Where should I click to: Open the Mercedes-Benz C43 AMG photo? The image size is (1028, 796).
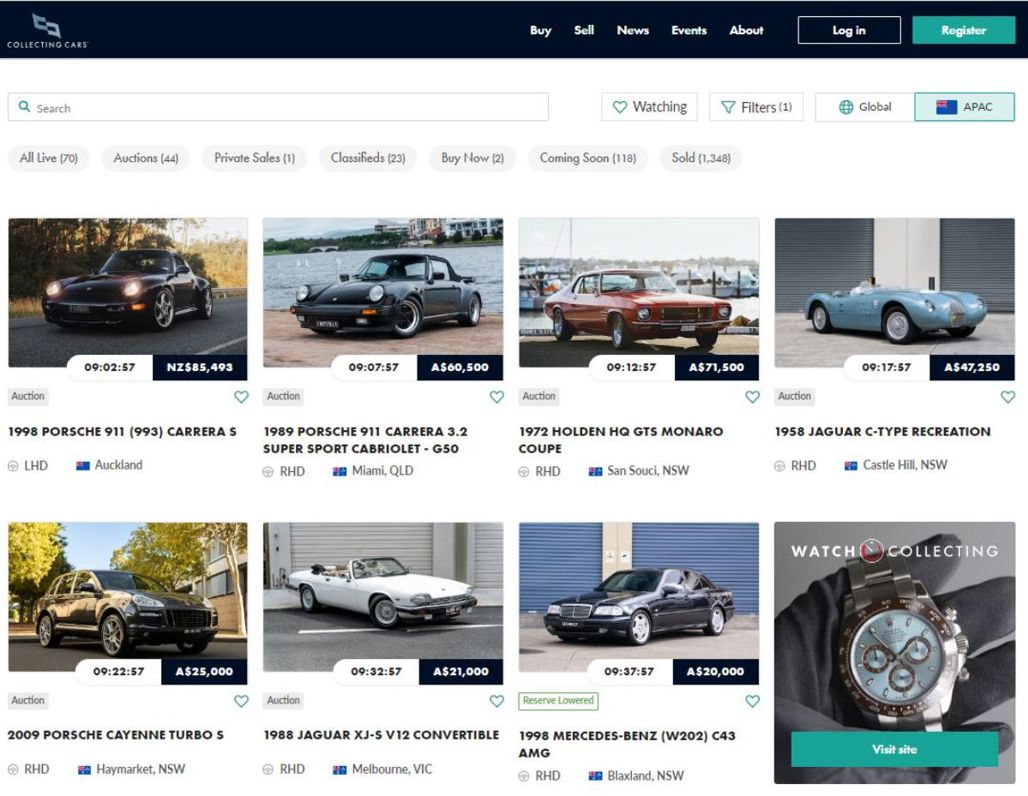tap(639, 596)
